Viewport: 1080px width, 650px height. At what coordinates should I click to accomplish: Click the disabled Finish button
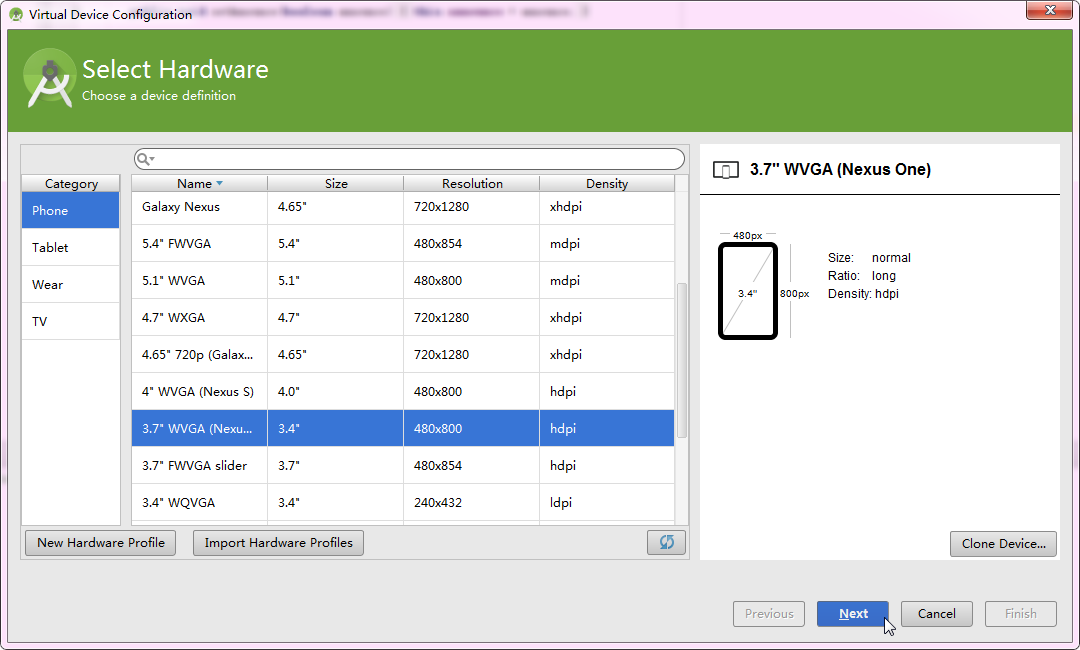coord(1020,614)
